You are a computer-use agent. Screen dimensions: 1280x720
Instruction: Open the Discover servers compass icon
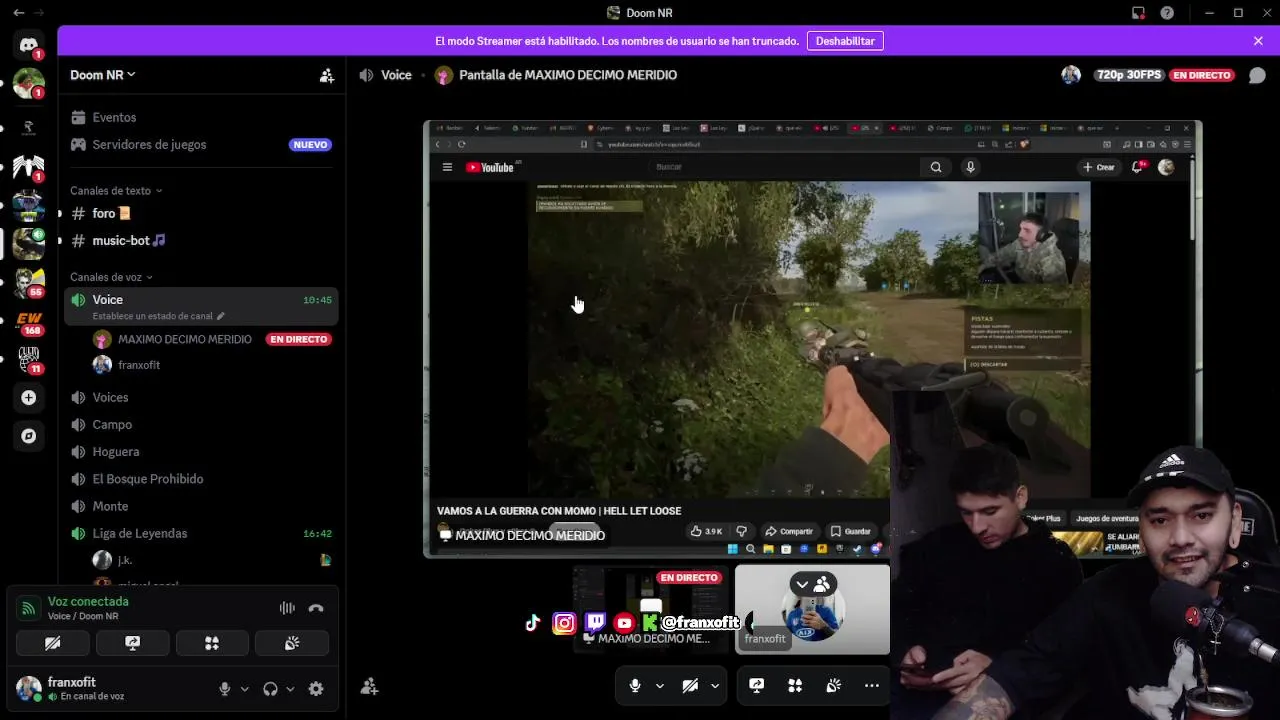click(28, 436)
